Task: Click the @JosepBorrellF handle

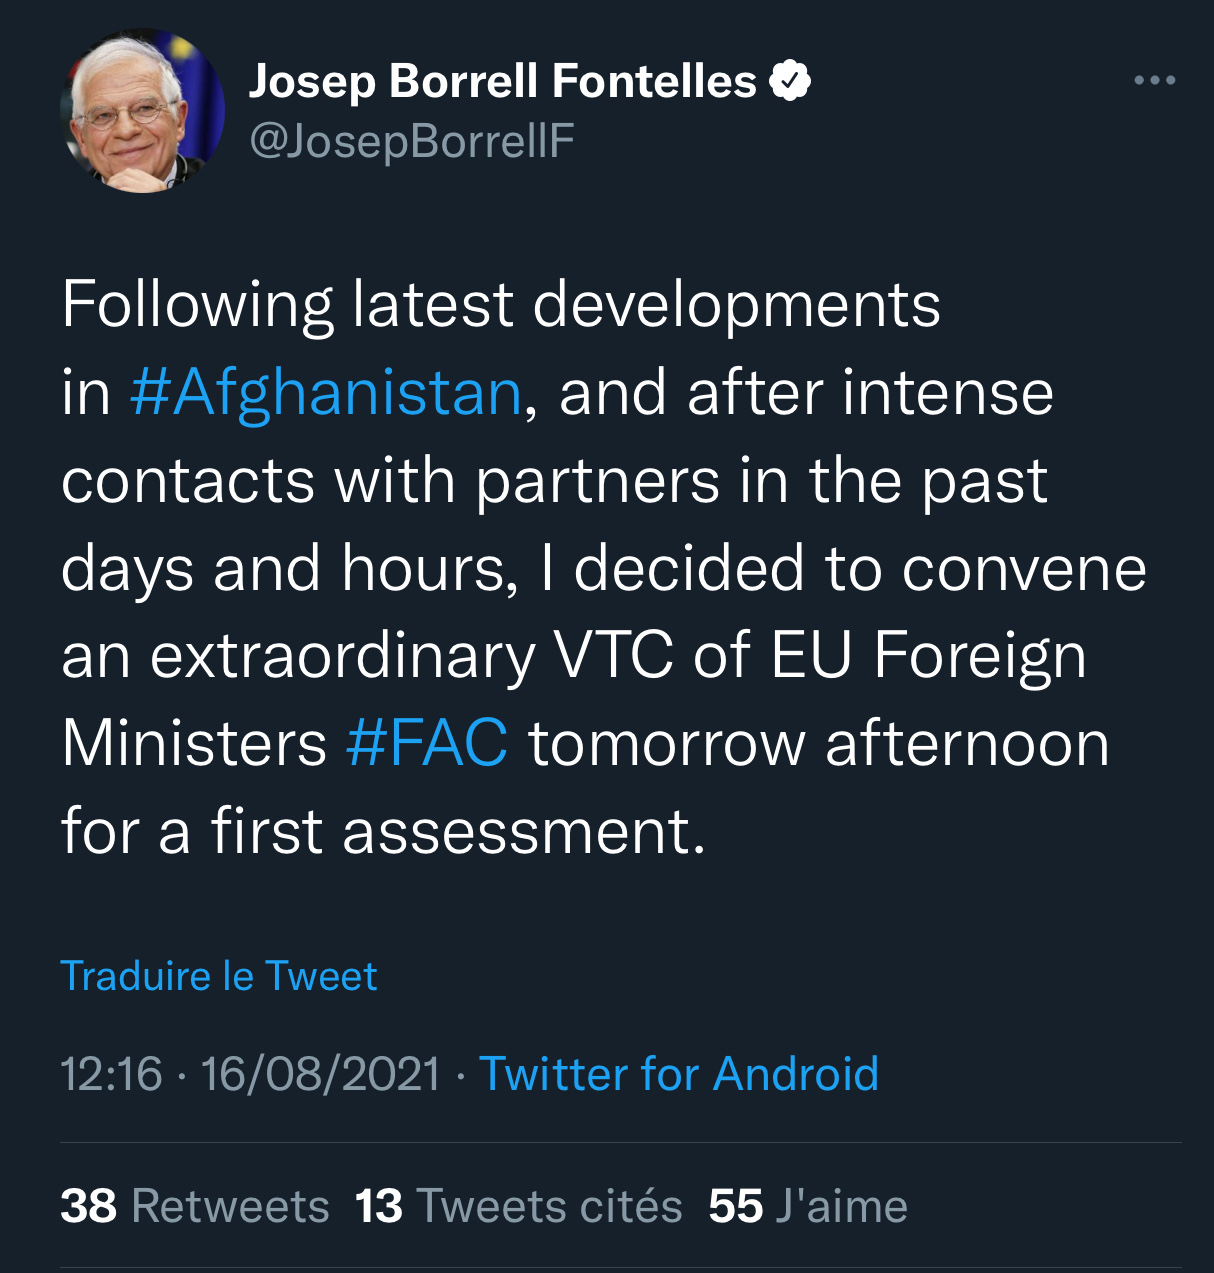Action: [x=411, y=141]
